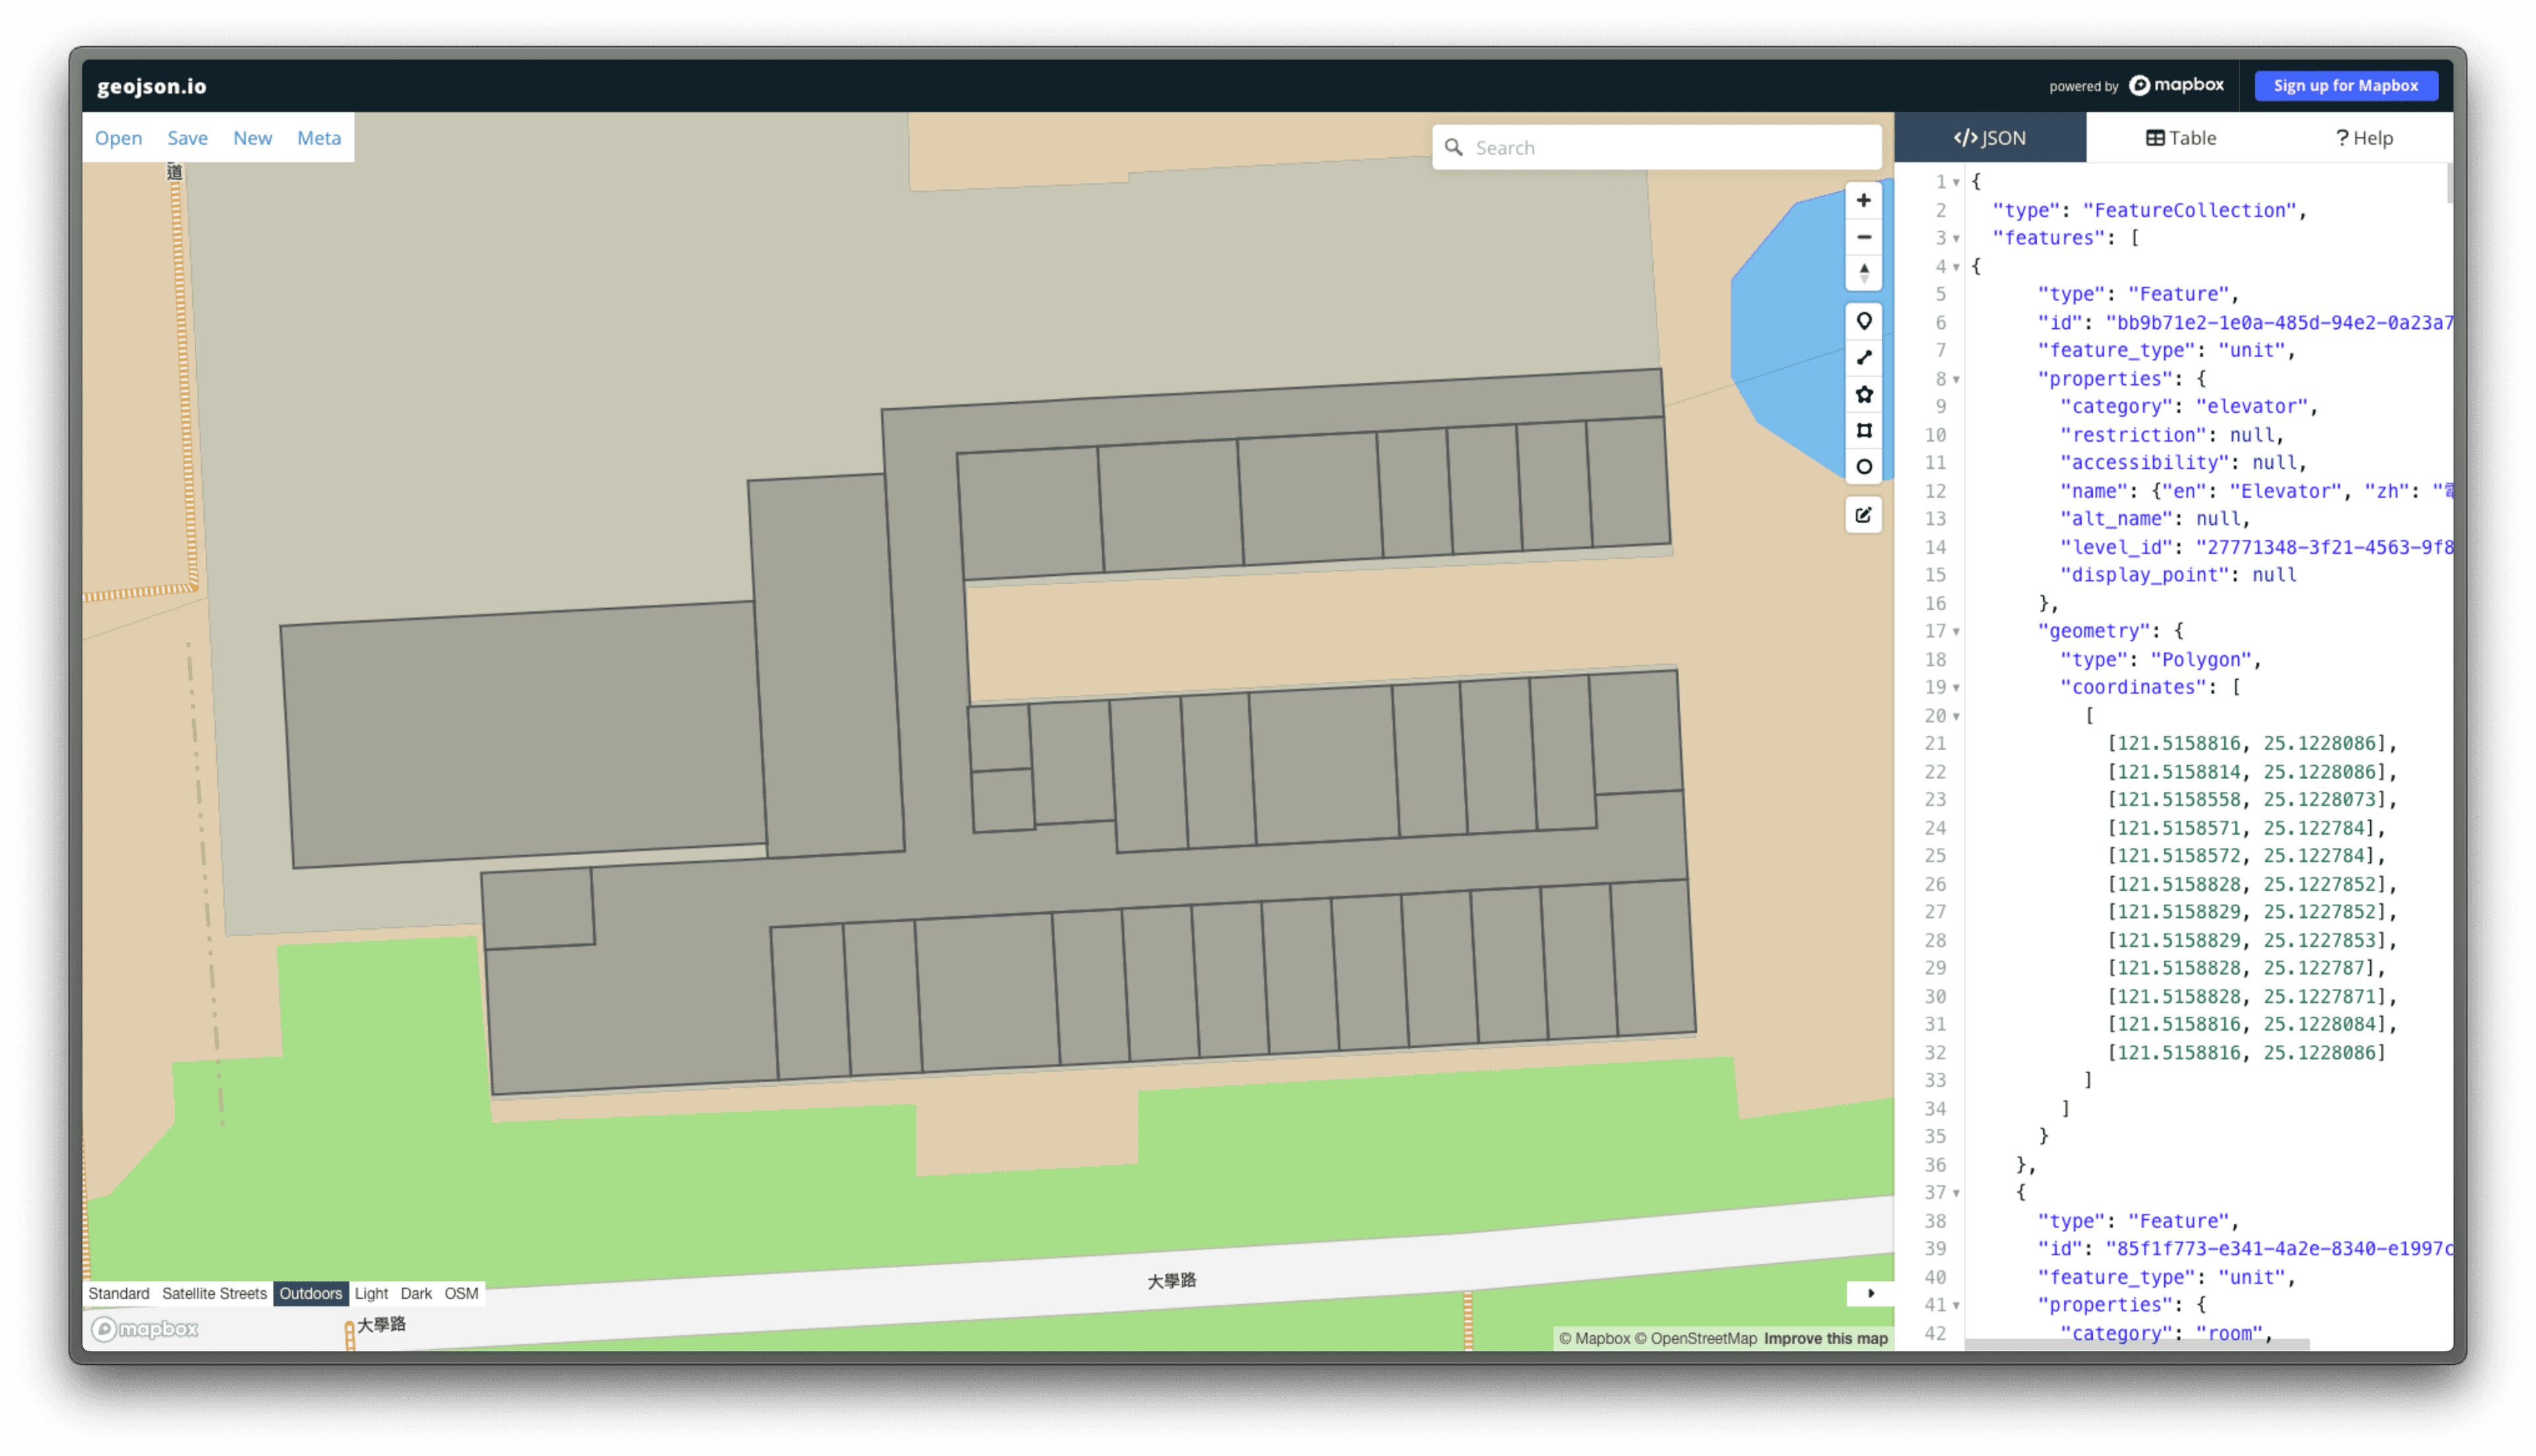This screenshot has height=1456, width=2536.
Task: Click Sign up for Mapbox
Action: 2345,86
